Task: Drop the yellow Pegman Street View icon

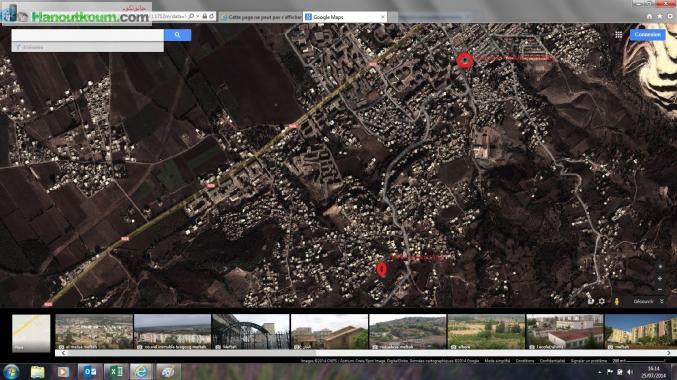Action: pos(617,301)
